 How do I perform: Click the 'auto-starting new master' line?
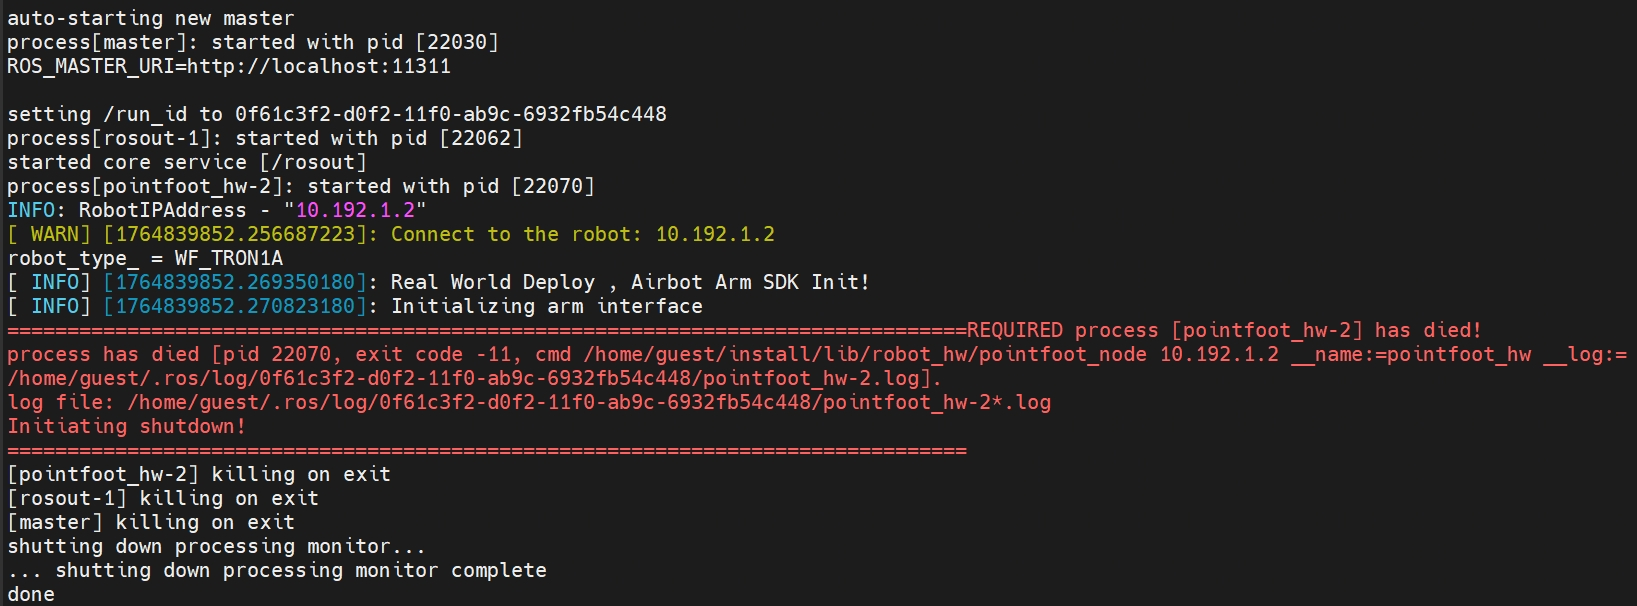click(x=151, y=18)
